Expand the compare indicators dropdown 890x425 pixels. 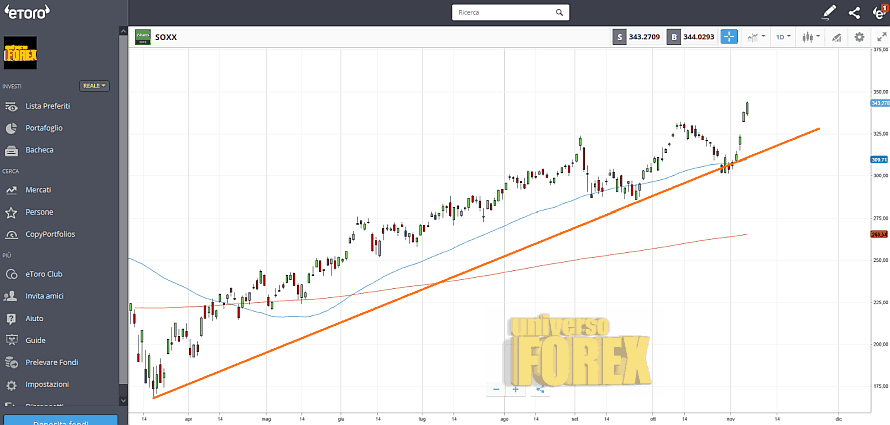coord(756,37)
